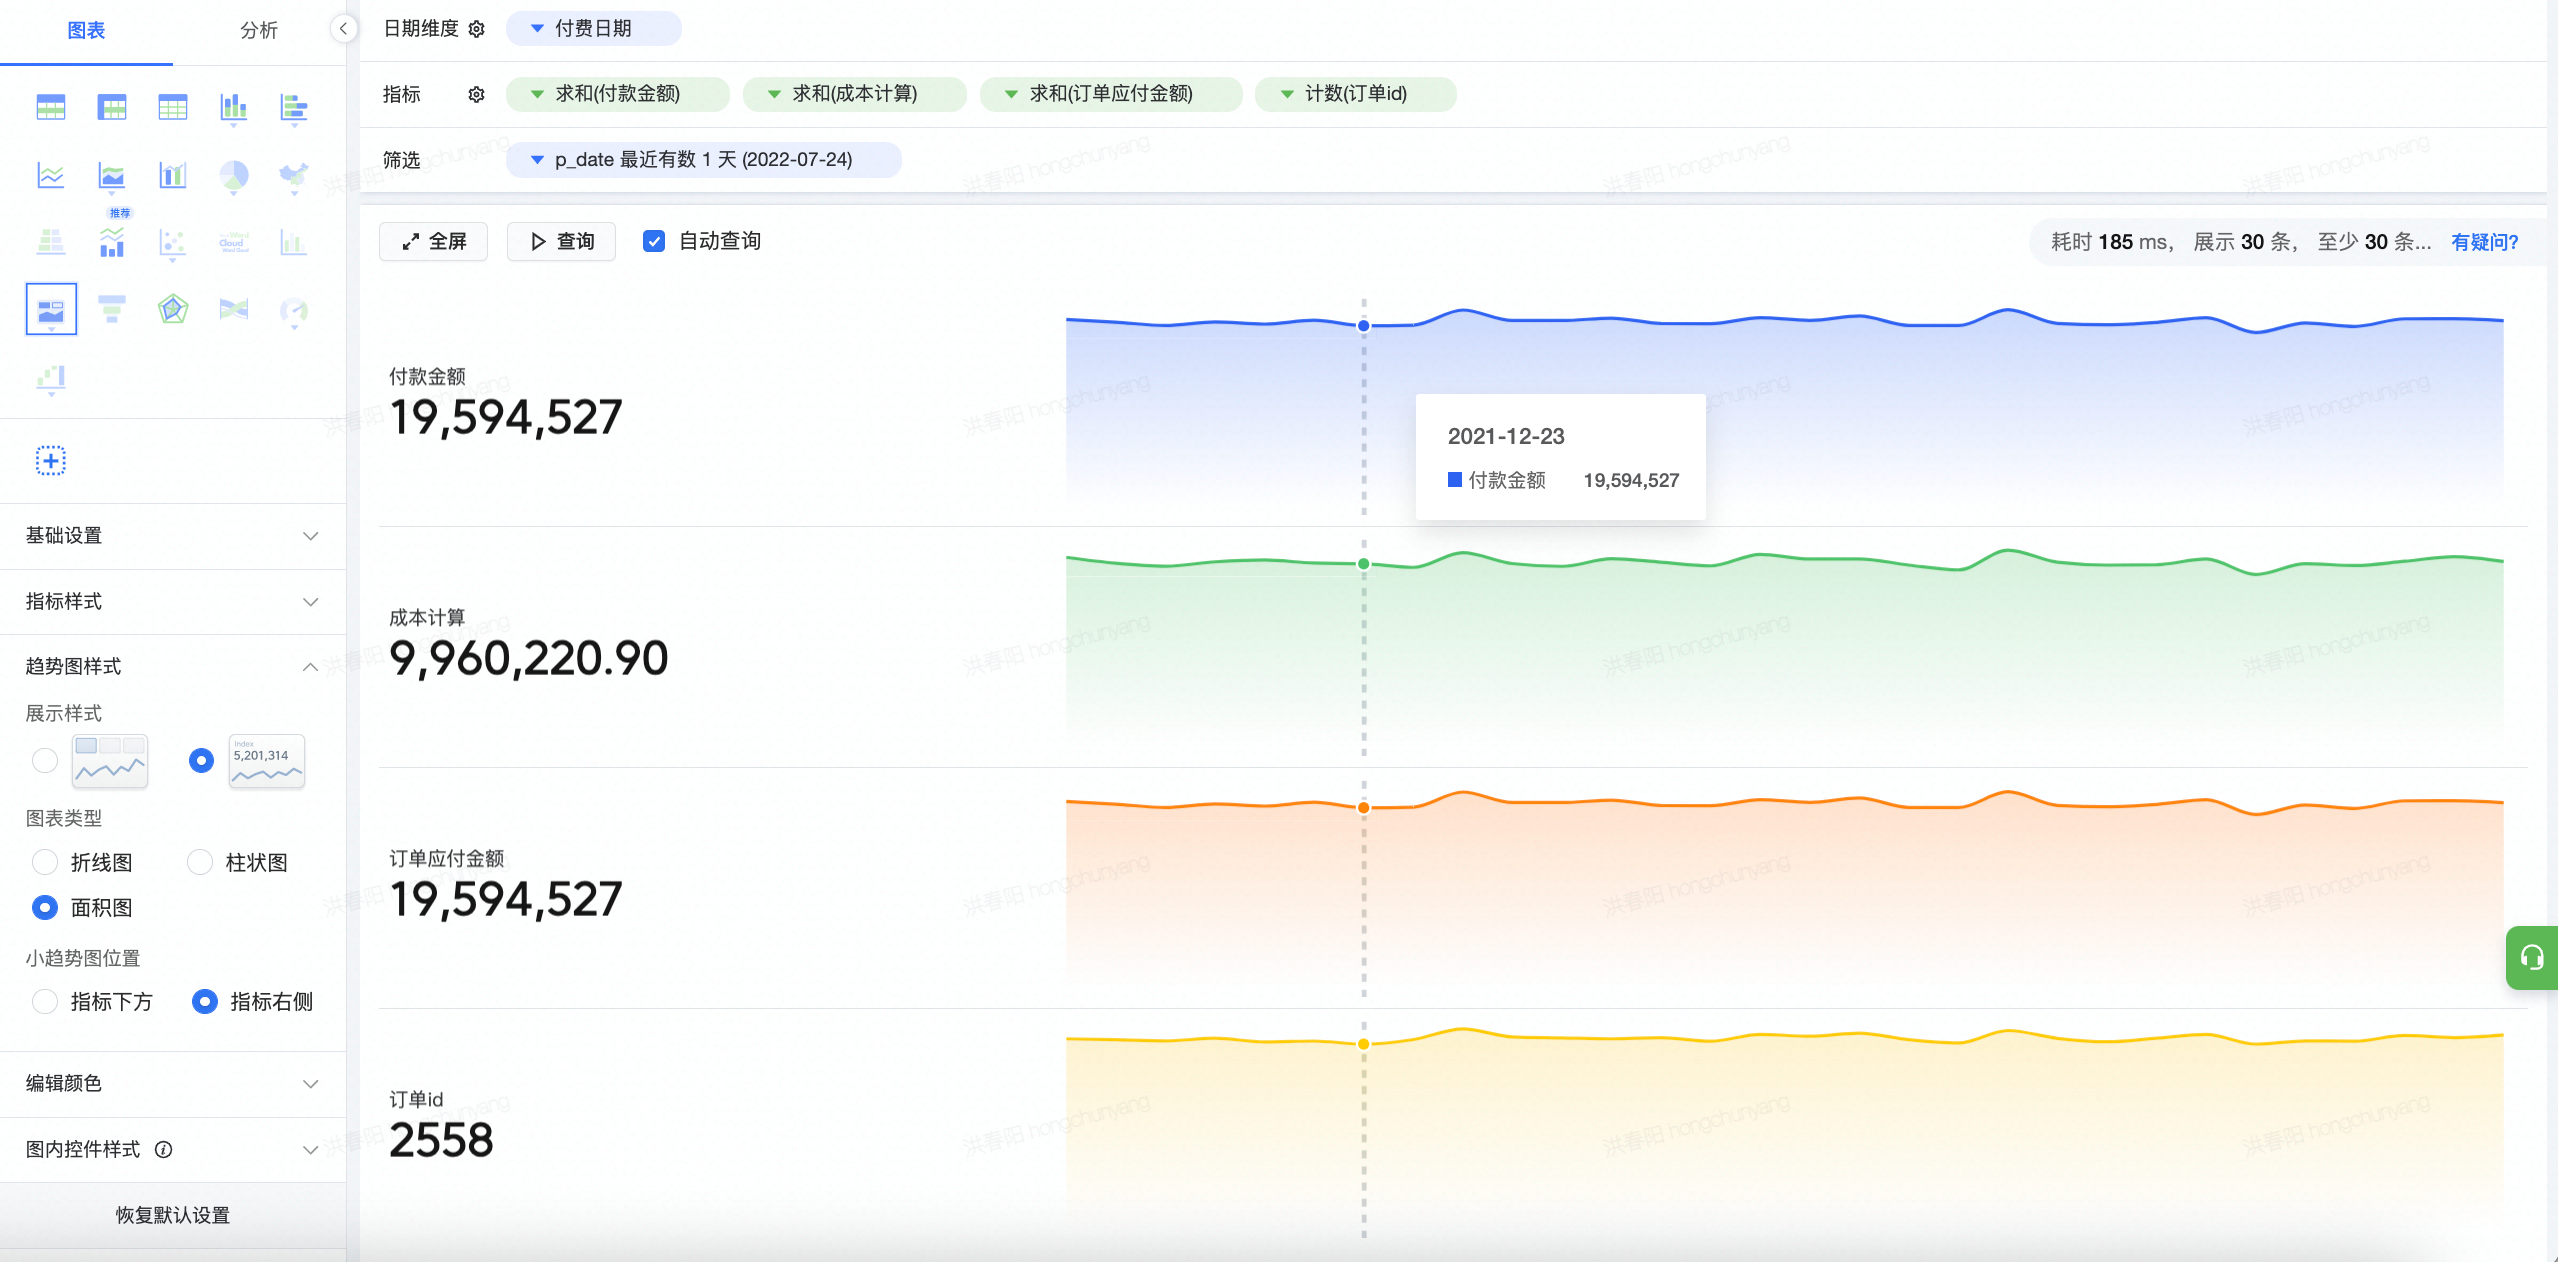Set trend position to 指标右侧

[204, 1001]
